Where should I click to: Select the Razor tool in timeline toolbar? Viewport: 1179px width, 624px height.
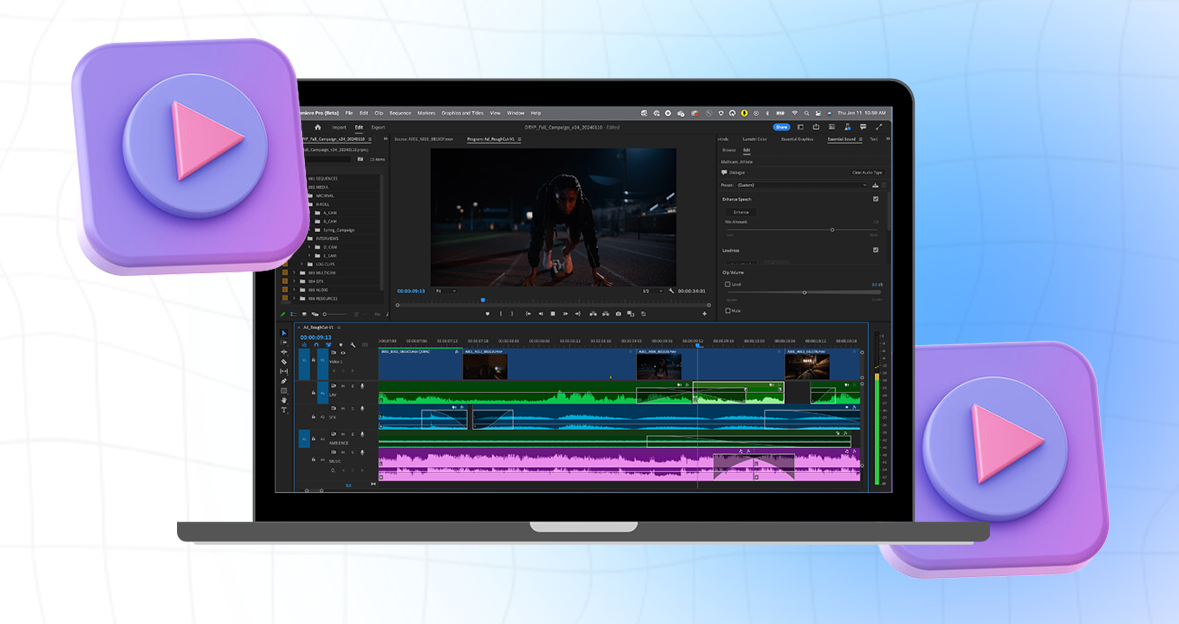[284, 362]
